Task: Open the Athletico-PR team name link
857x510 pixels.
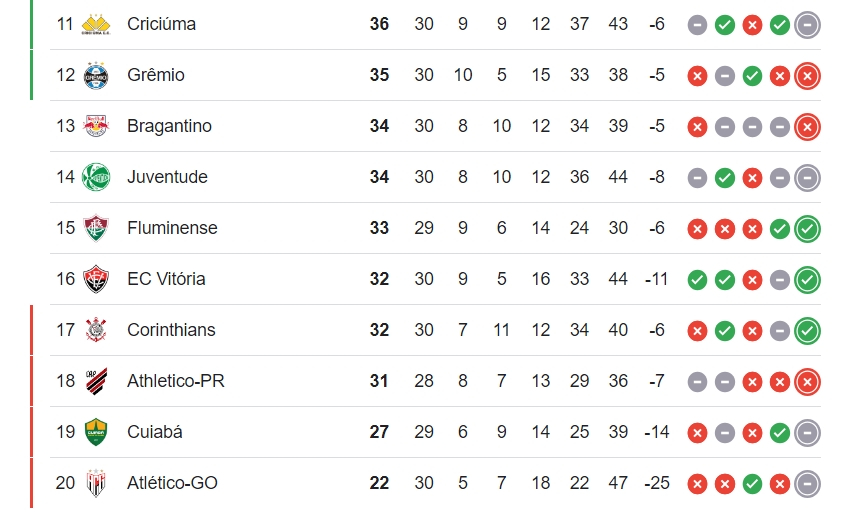Action: [x=175, y=381]
